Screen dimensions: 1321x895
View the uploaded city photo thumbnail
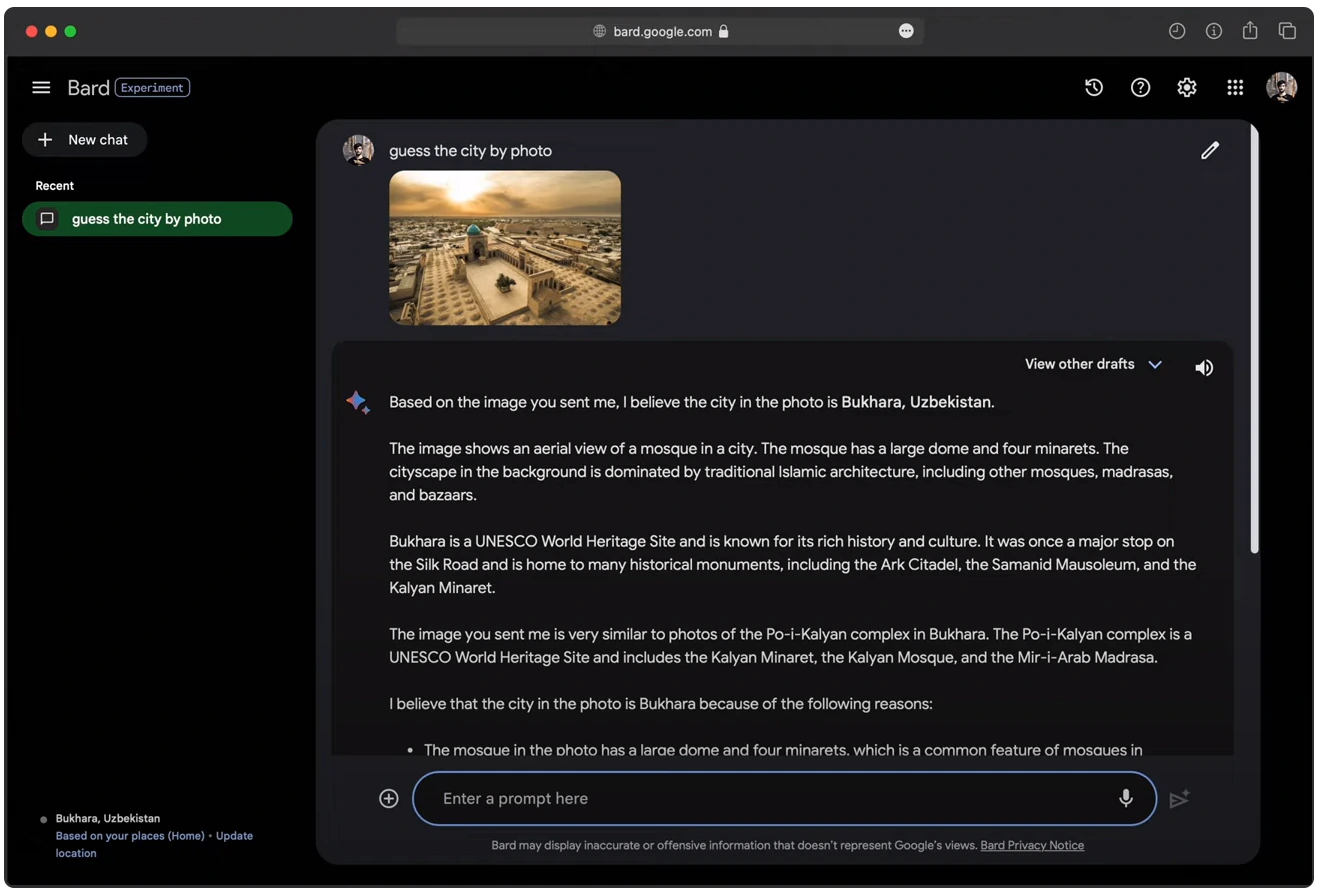click(x=504, y=248)
